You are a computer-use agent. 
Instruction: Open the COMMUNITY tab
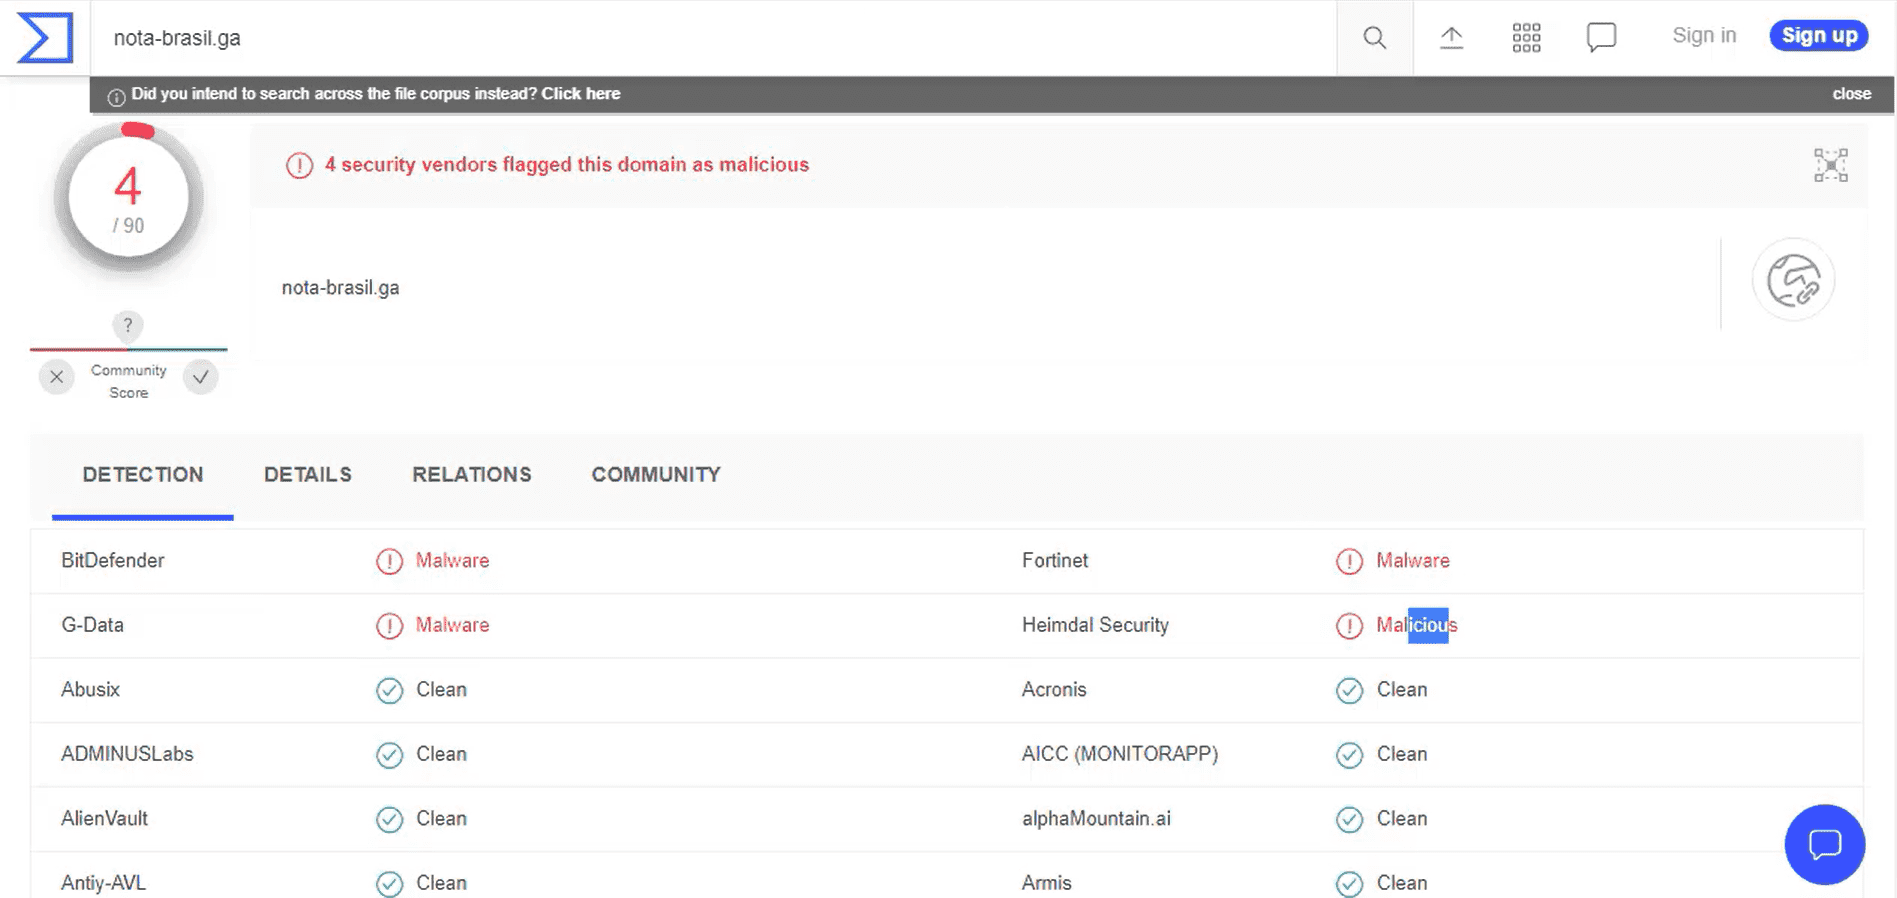(x=656, y=475)
